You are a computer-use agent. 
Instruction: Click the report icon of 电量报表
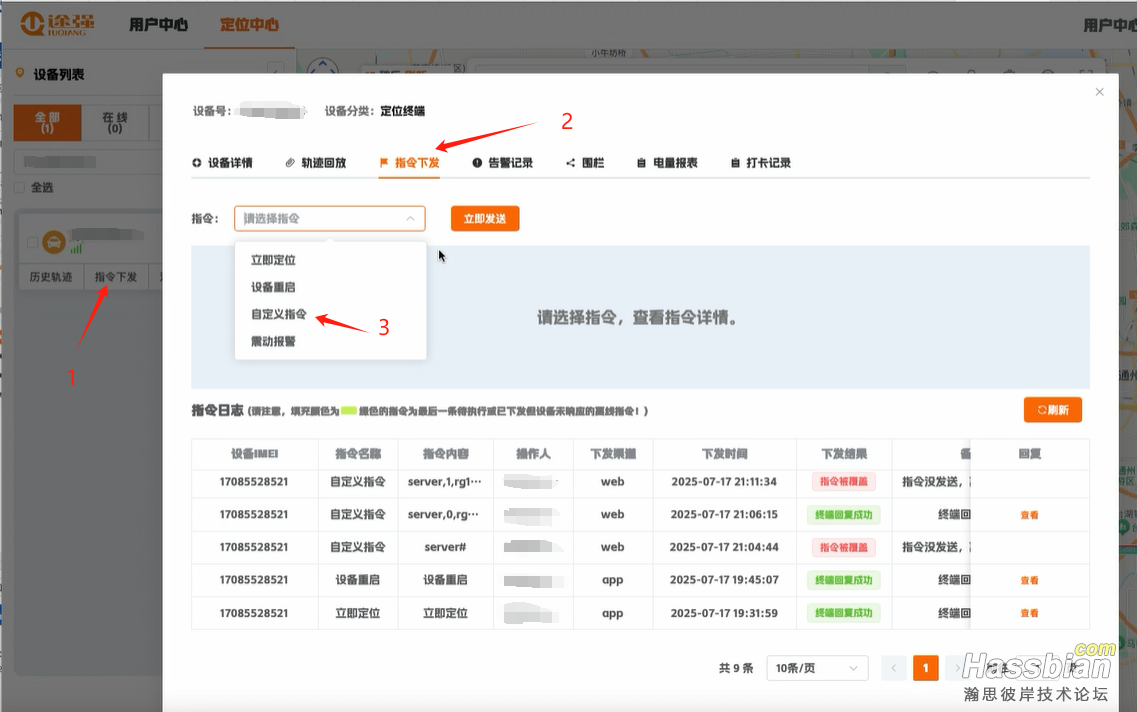tap(641, 163)
